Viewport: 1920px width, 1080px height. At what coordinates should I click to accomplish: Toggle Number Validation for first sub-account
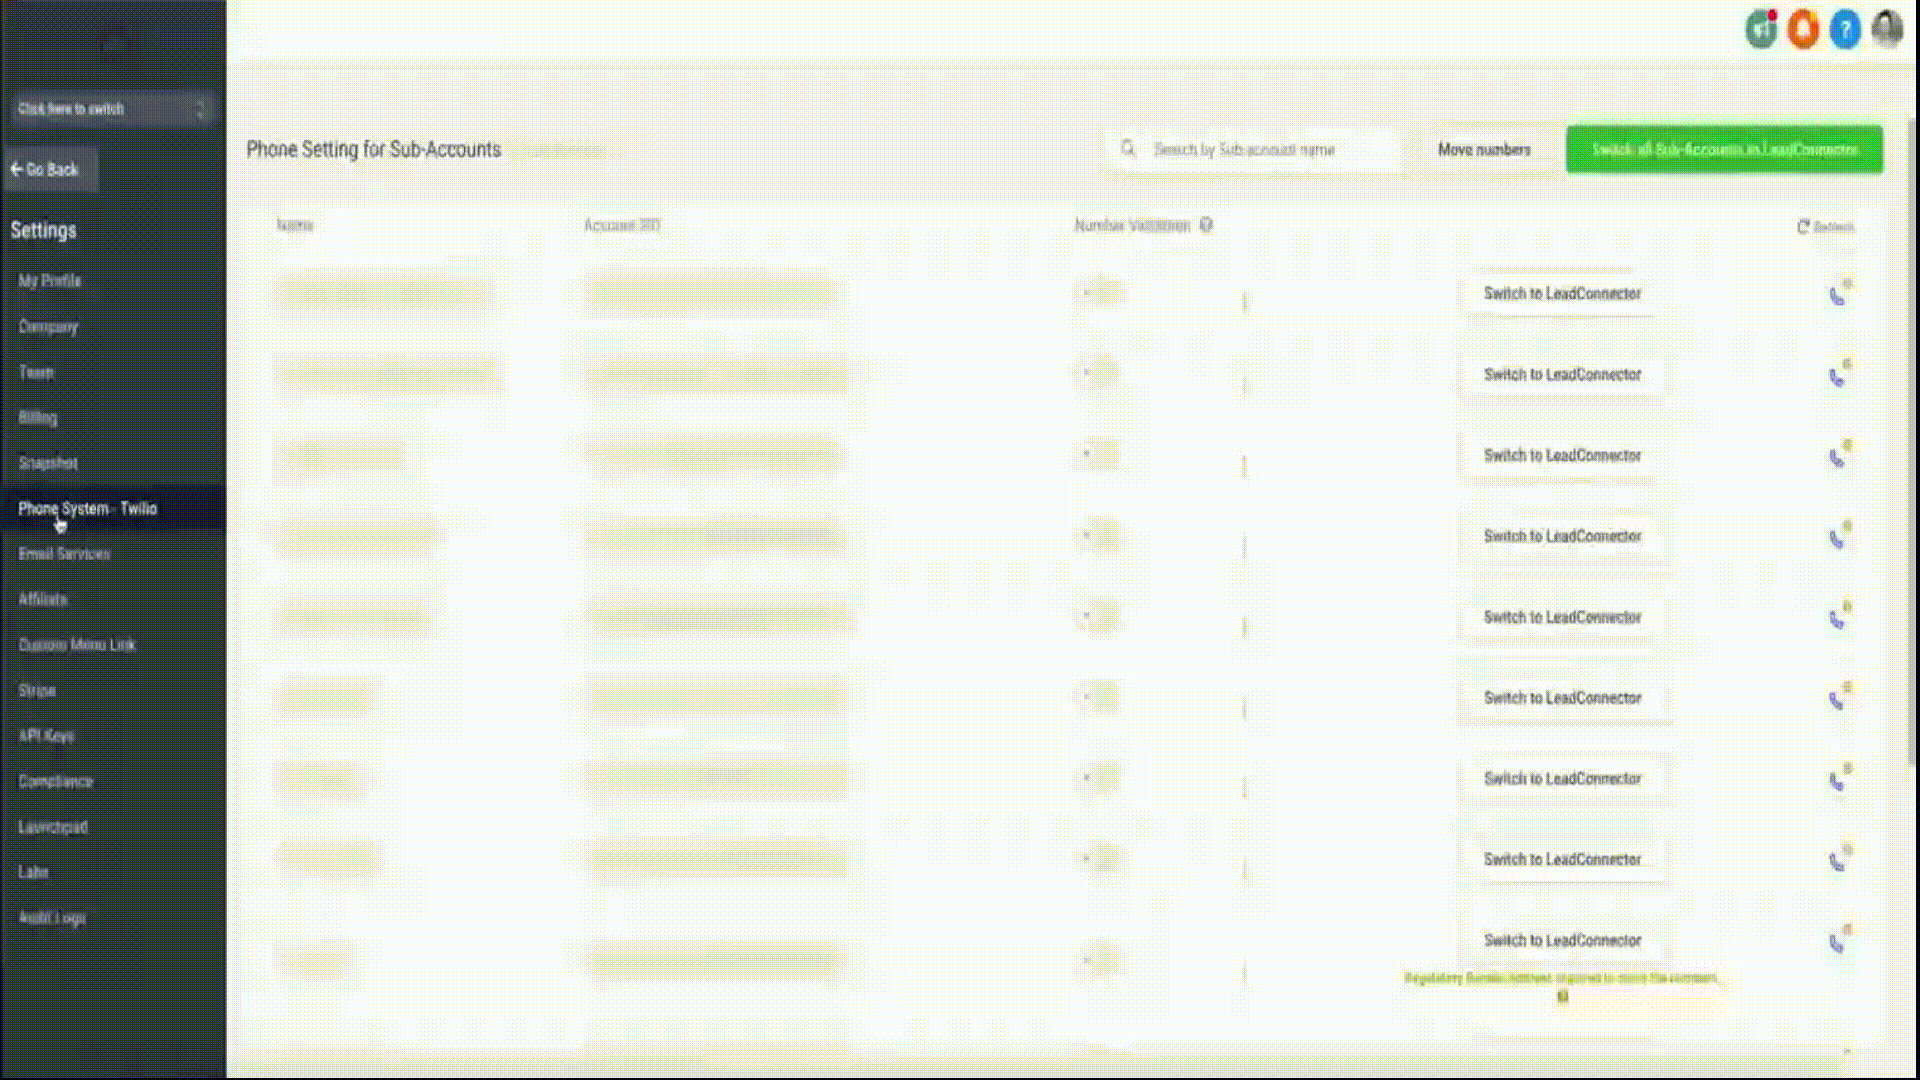[x=1100, y=293]
